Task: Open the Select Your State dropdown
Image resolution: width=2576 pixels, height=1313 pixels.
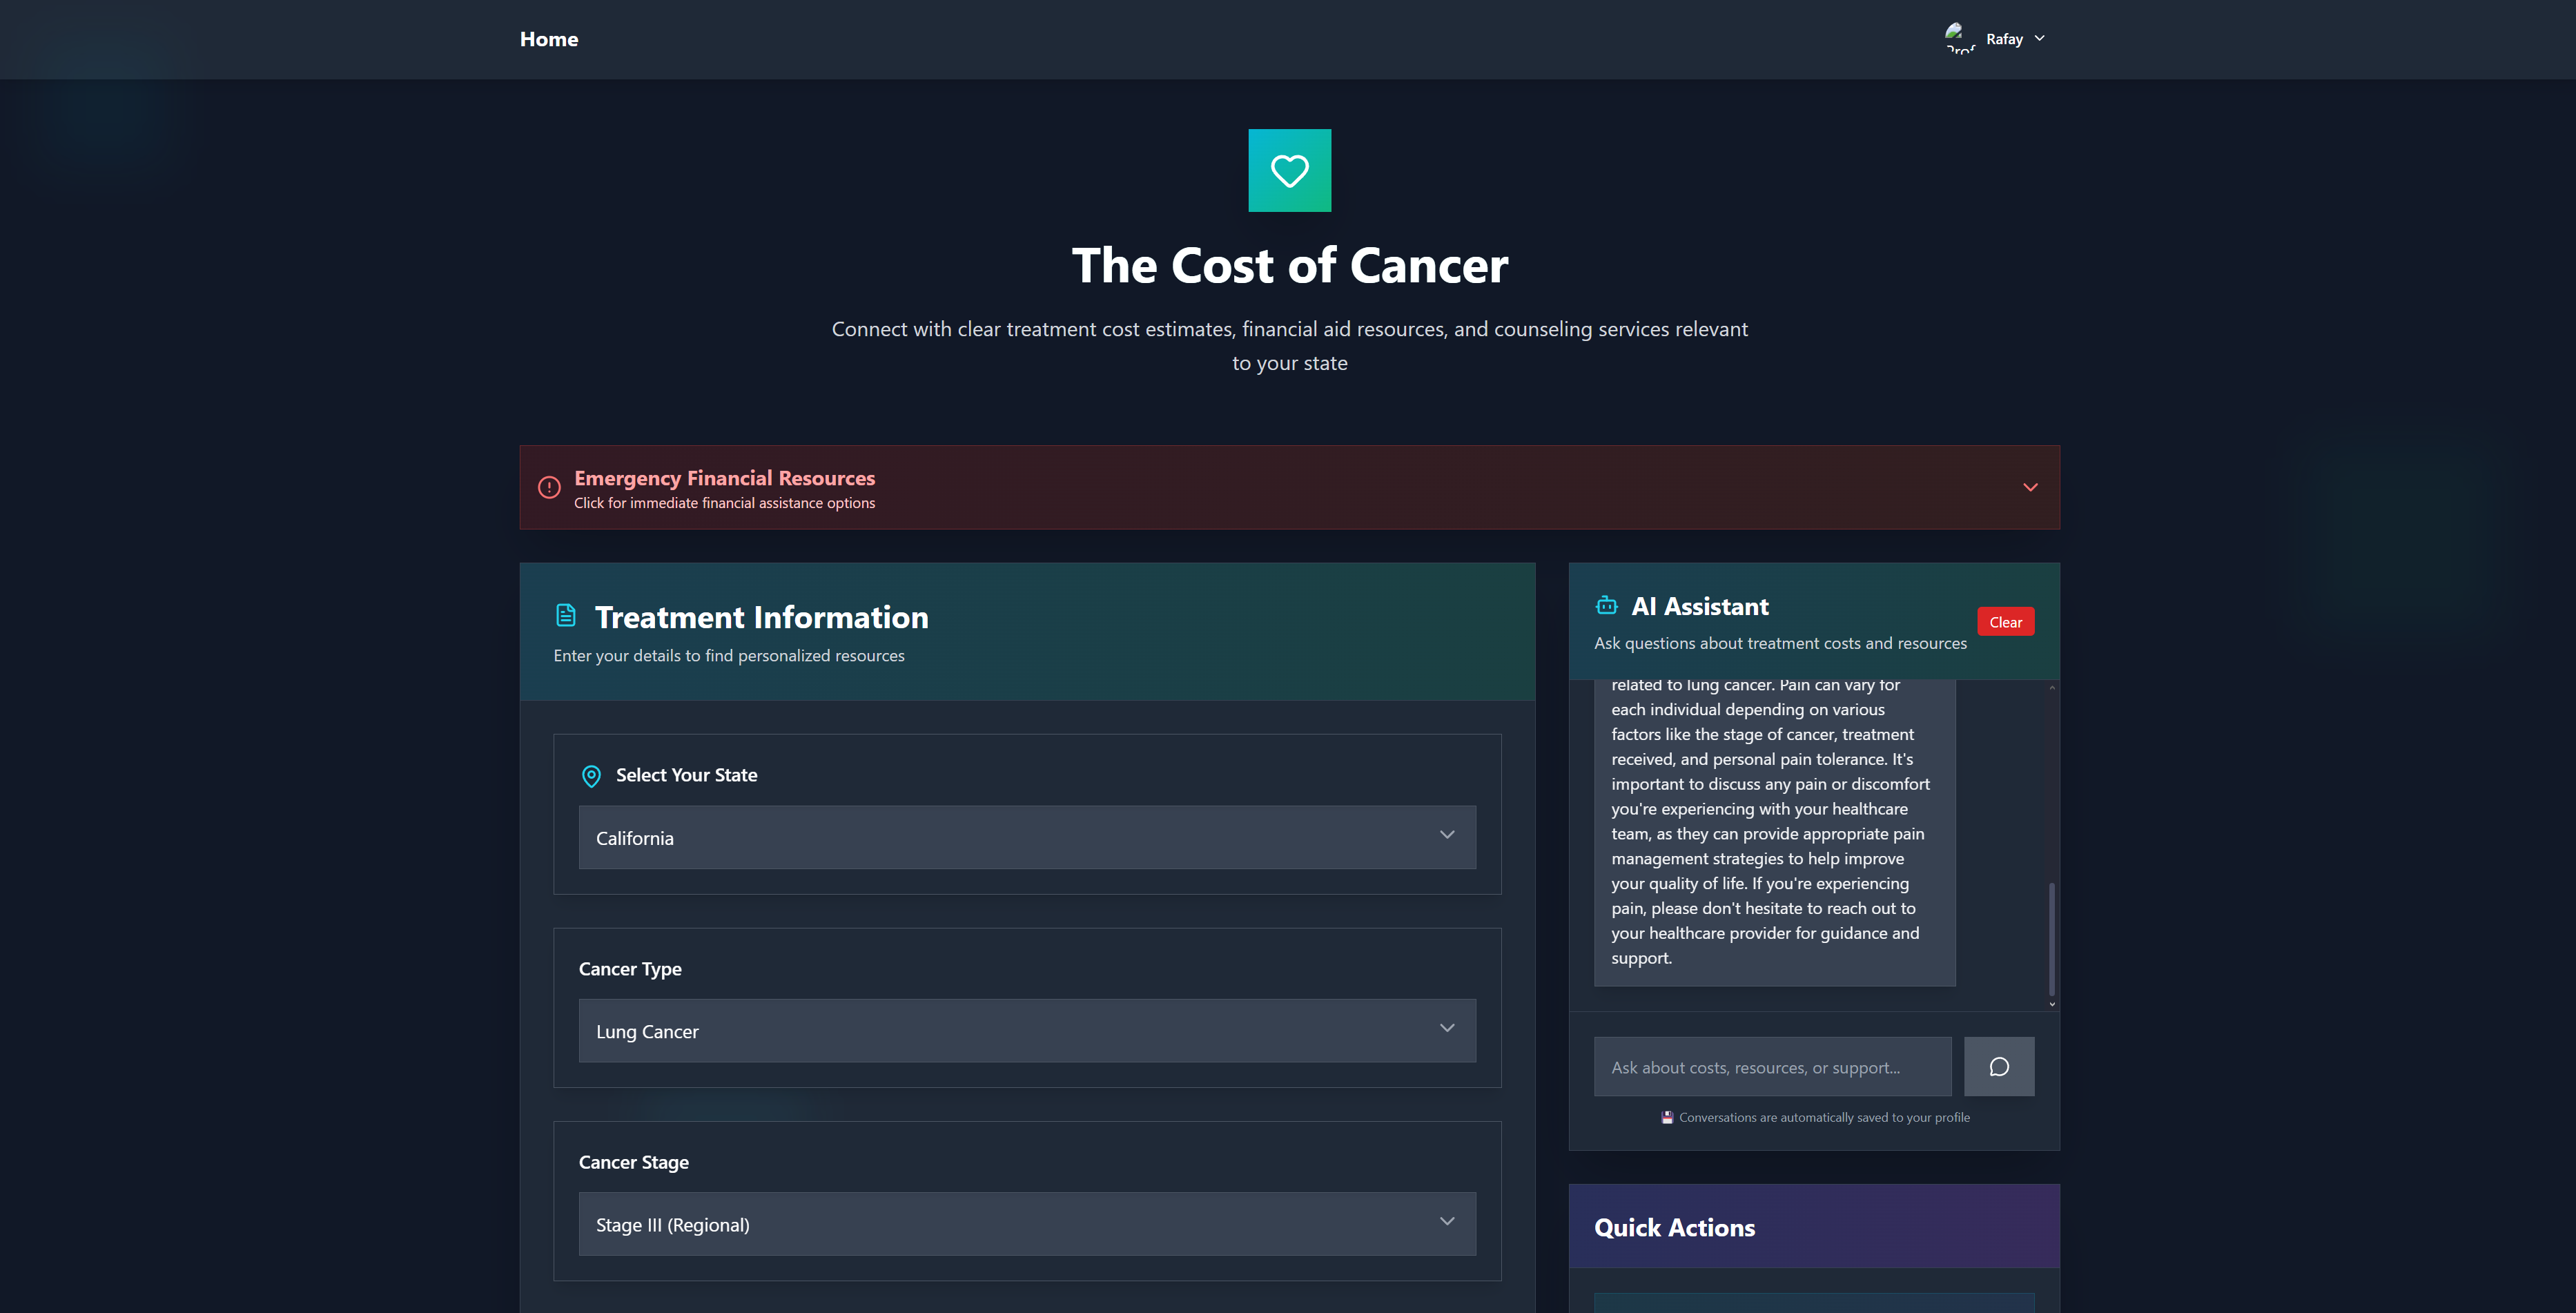Action: pyautogui.click(x=1026, y=837)
